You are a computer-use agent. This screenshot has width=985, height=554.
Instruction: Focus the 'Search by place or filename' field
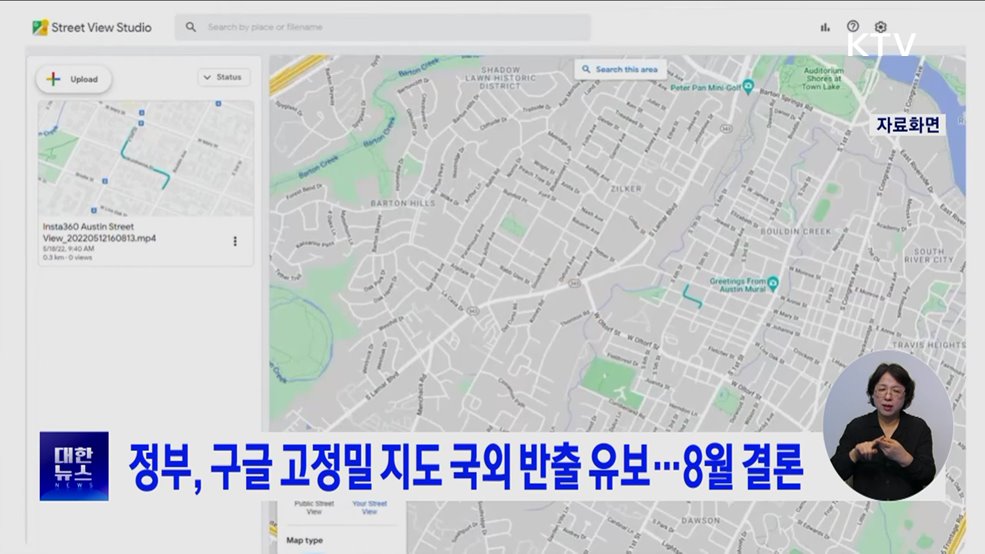pos(383,27)
